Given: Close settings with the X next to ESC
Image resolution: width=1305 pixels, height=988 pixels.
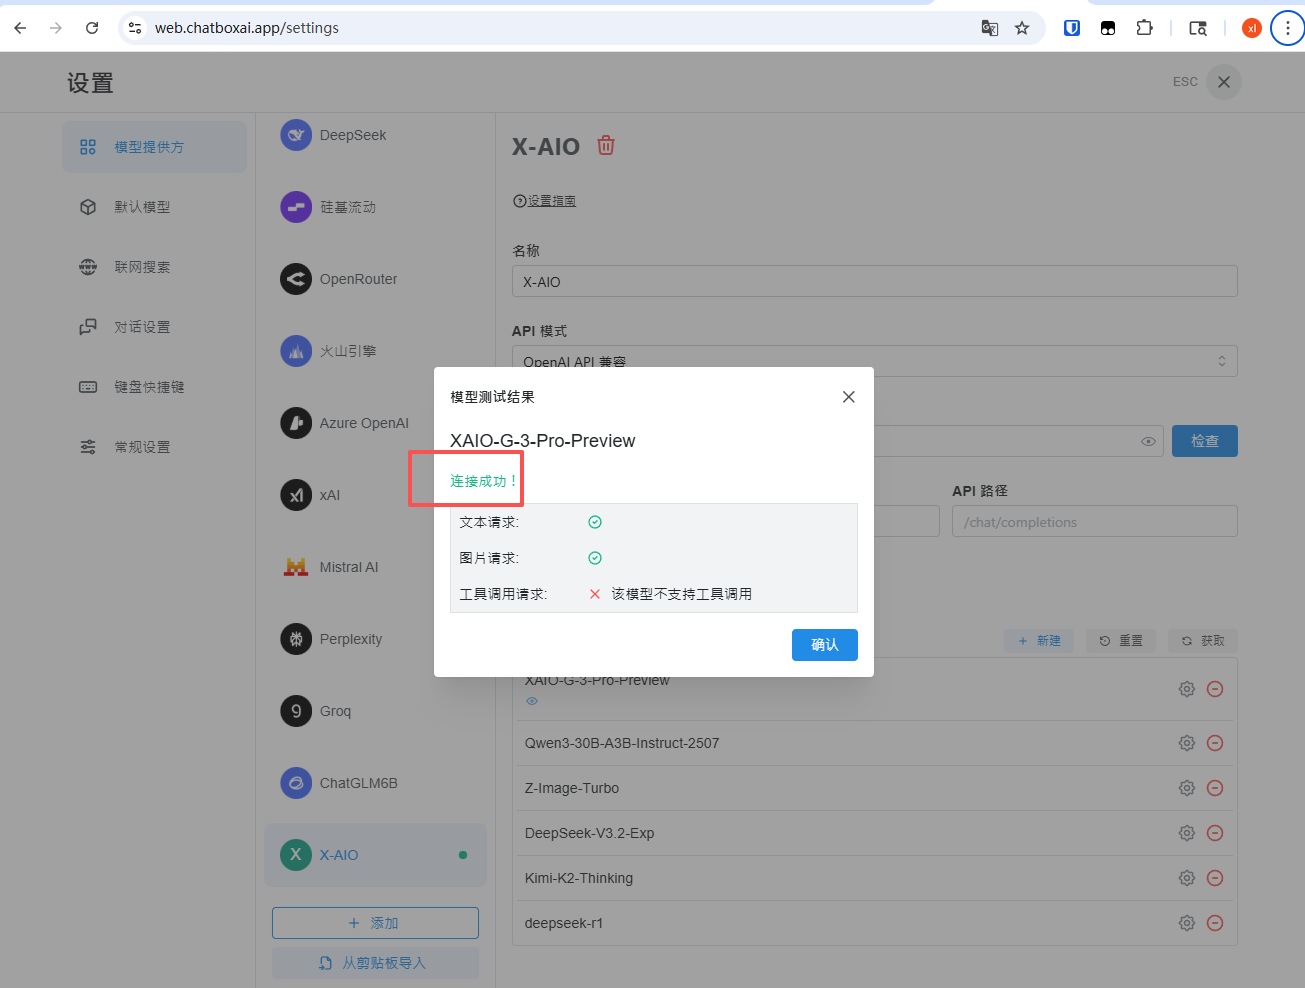Looking at the screenshot, I should (1224, 82).
